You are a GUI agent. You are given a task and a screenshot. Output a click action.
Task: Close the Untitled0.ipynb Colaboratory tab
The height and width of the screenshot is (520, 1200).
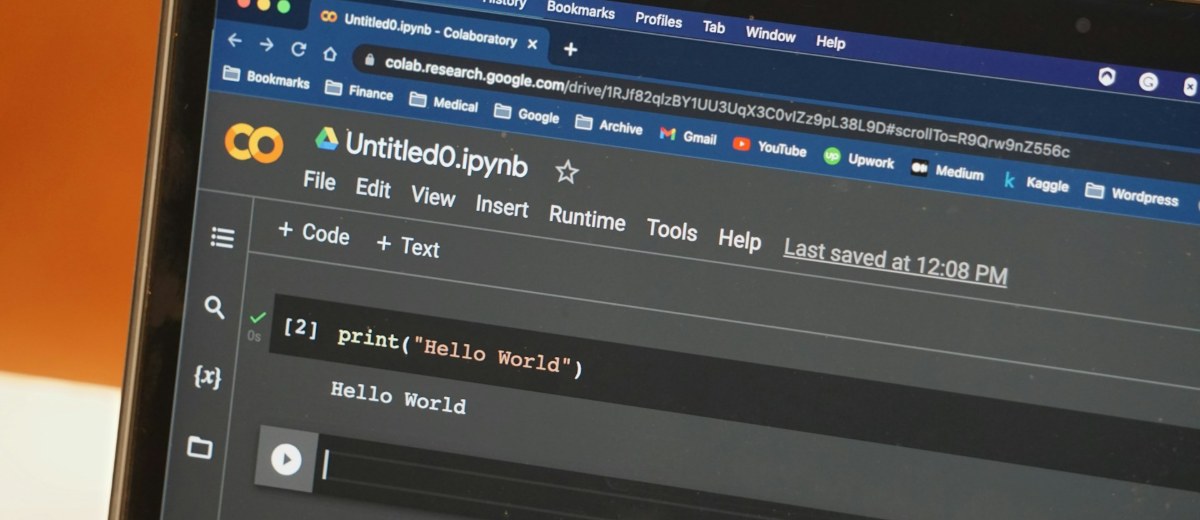[x=532, y=43]
